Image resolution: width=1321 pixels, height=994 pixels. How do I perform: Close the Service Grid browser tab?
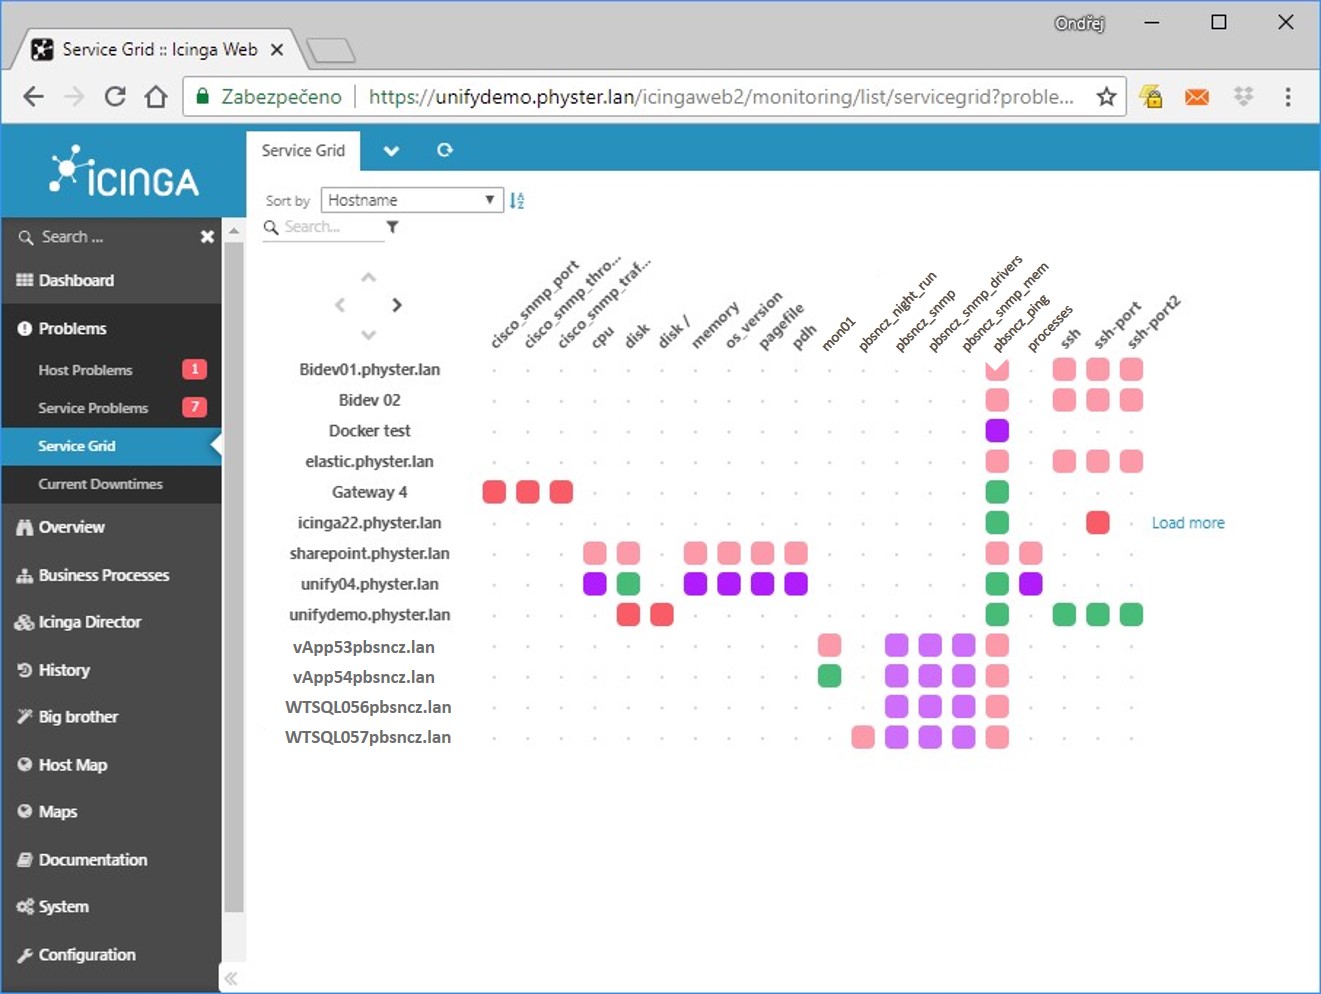coord(277,49)
